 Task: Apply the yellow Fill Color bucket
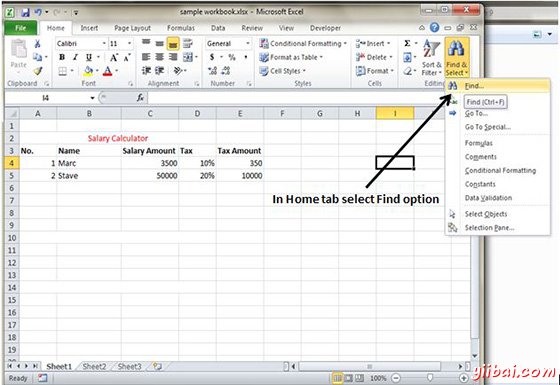coord(88,71)
